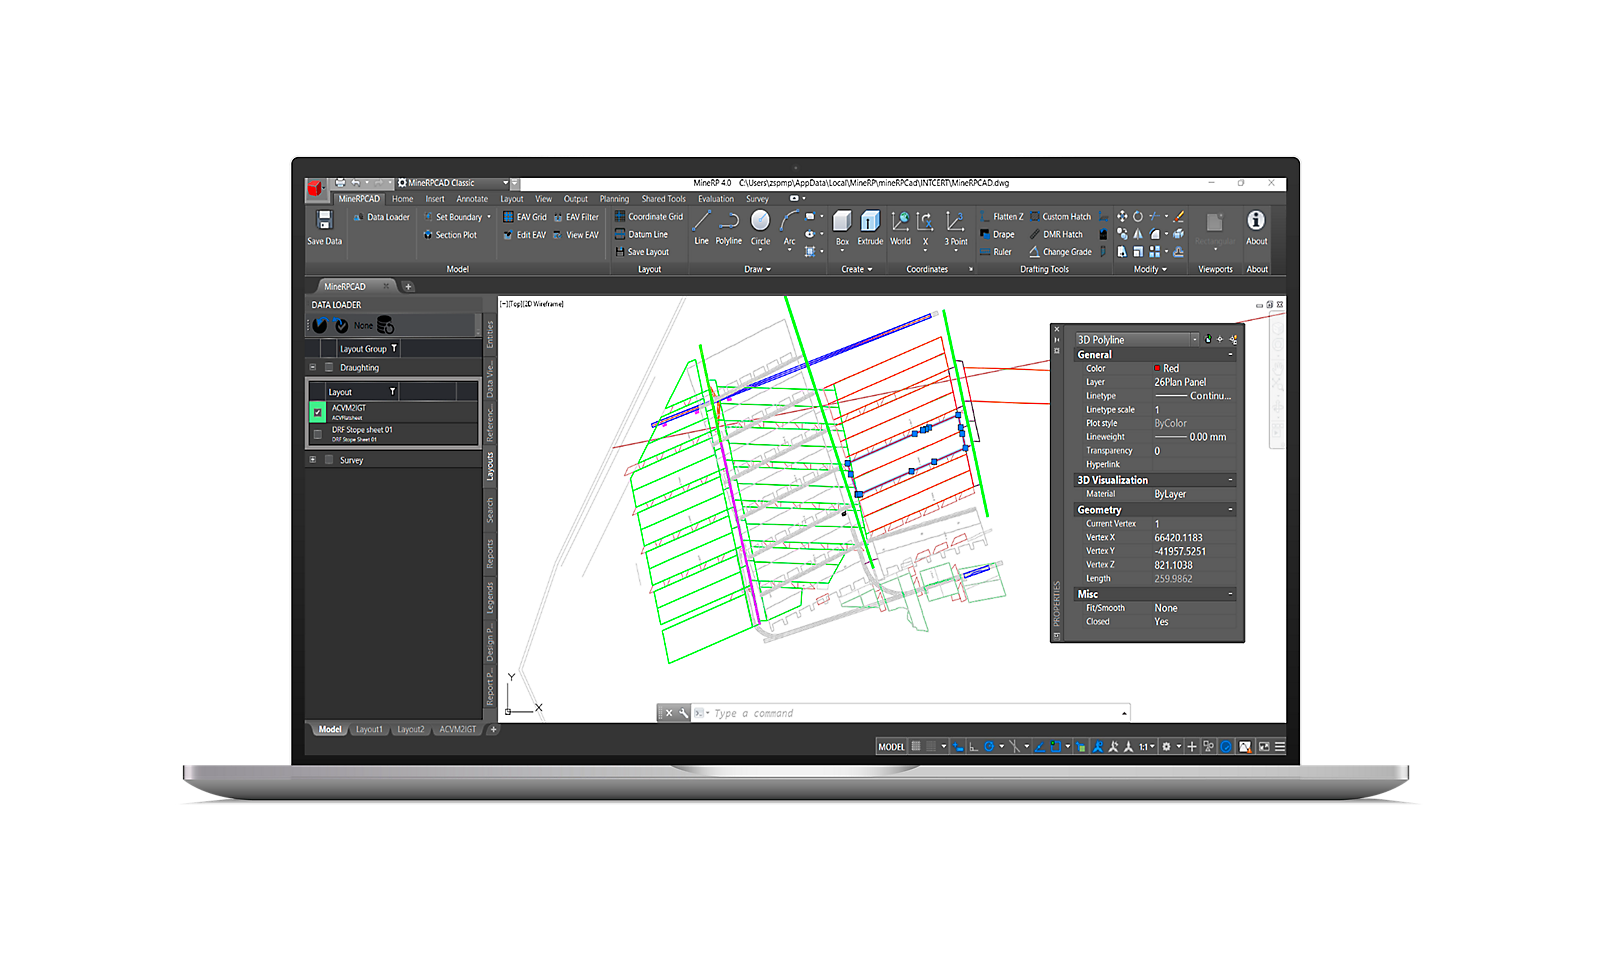
Task: Select the vertical Entities side tab
Action: [490, 334]
